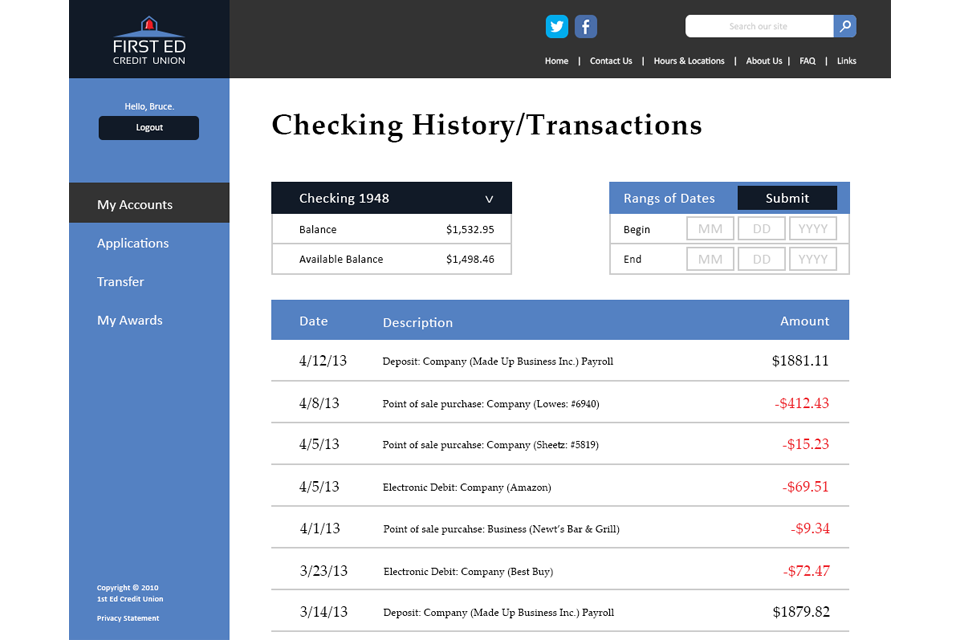The width and height of the screenshot is (960, 640).
Task: Open the Contact Us page
Action: click(x=611, y=61)
